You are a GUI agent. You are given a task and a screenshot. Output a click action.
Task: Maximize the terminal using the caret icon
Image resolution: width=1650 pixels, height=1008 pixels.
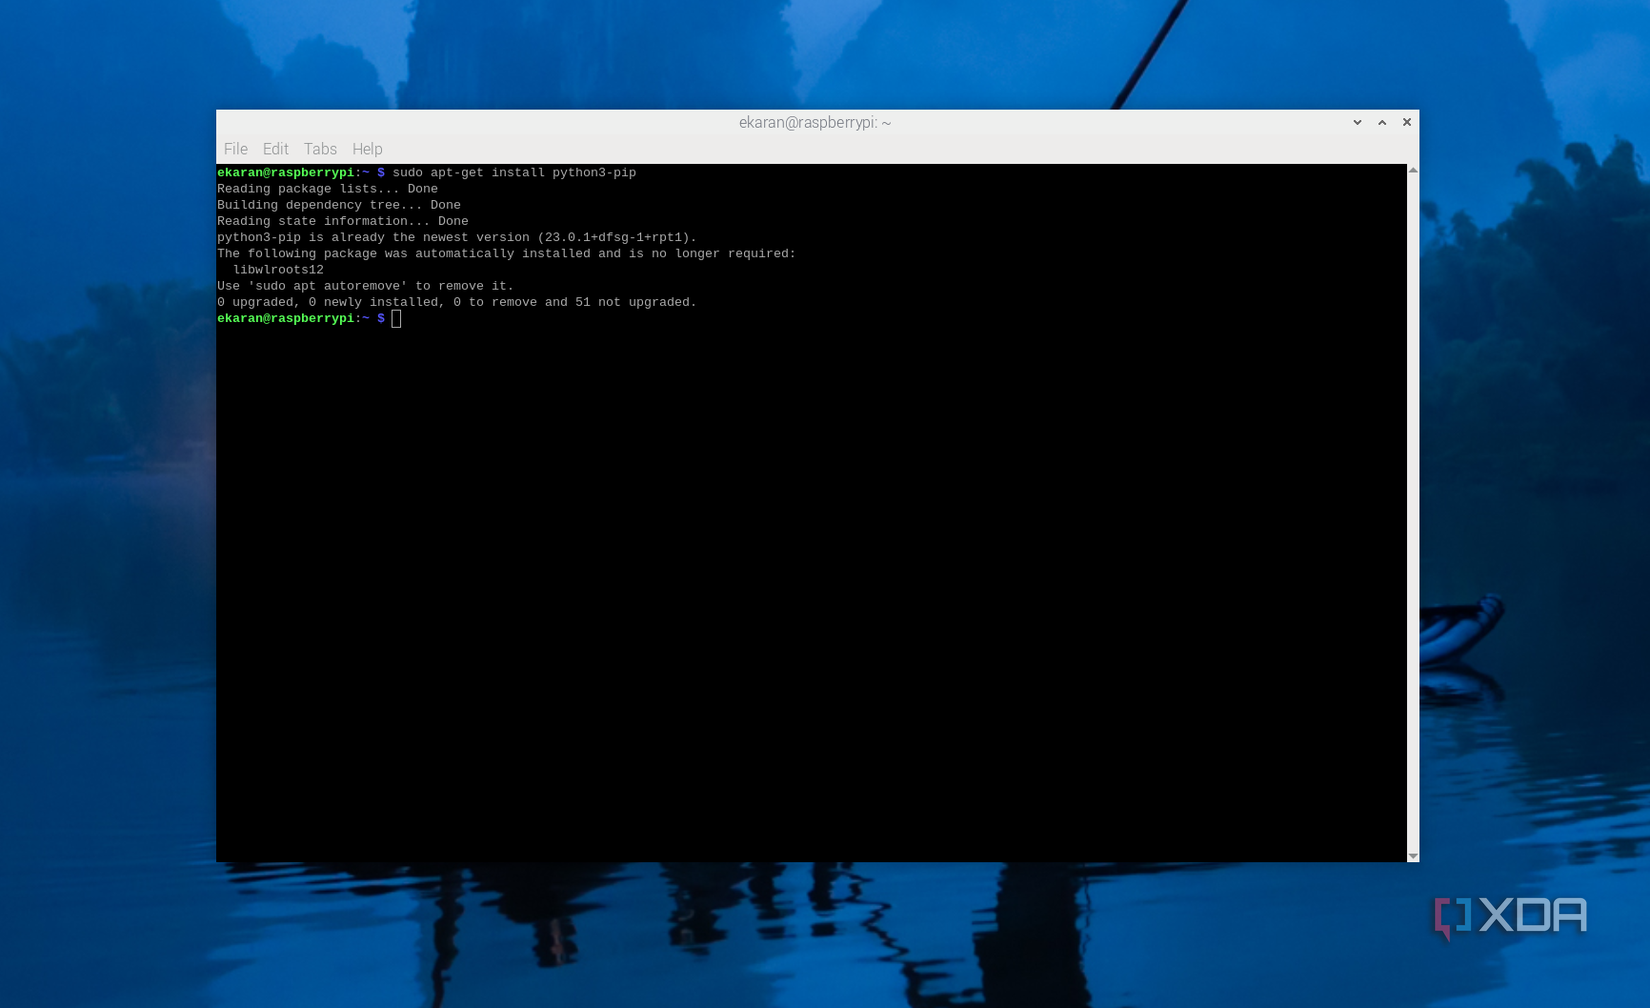point(1381,122)
